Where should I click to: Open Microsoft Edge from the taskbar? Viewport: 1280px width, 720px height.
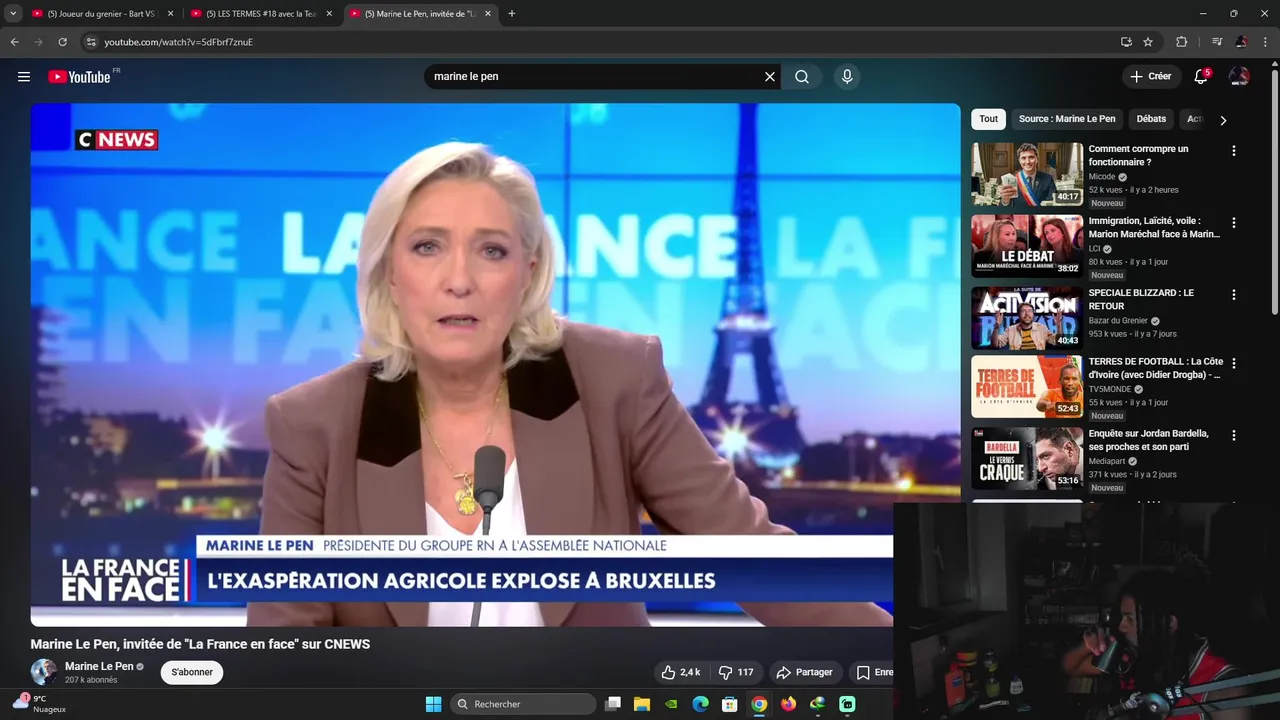(701, 704)
